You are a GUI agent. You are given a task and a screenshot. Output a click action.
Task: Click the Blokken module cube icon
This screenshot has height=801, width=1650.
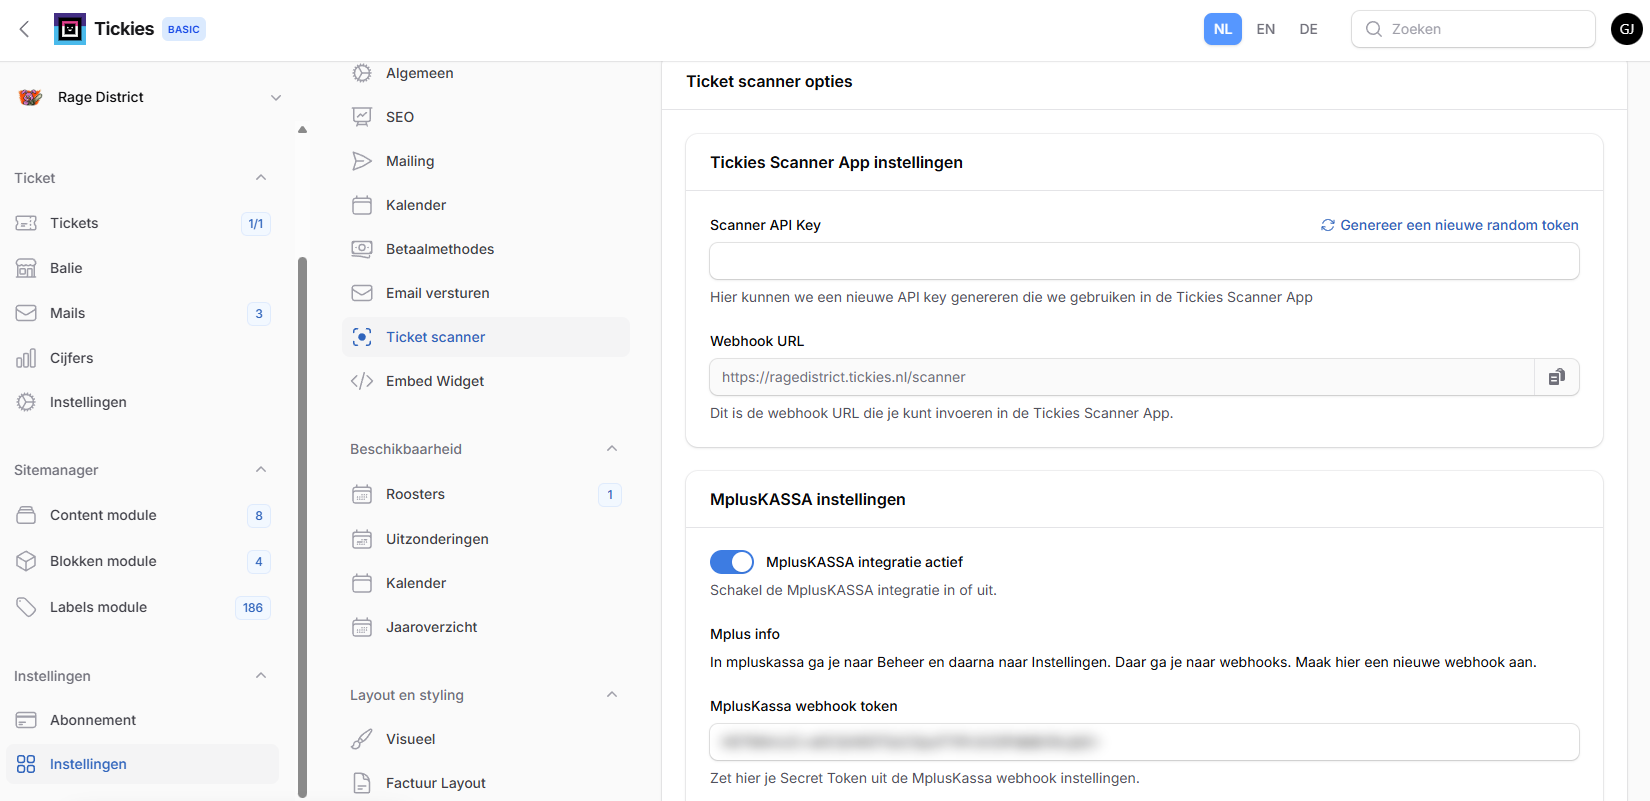(x=26, y=561)
